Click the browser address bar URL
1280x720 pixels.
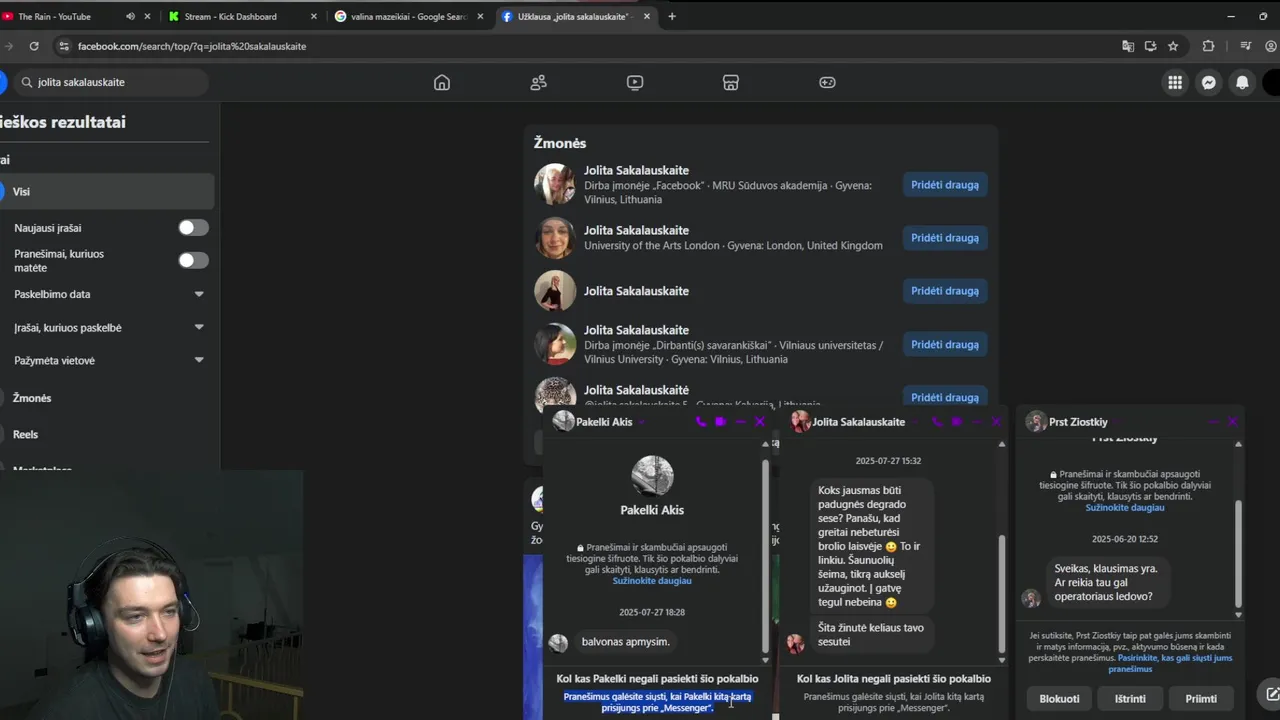click(191, 46)
